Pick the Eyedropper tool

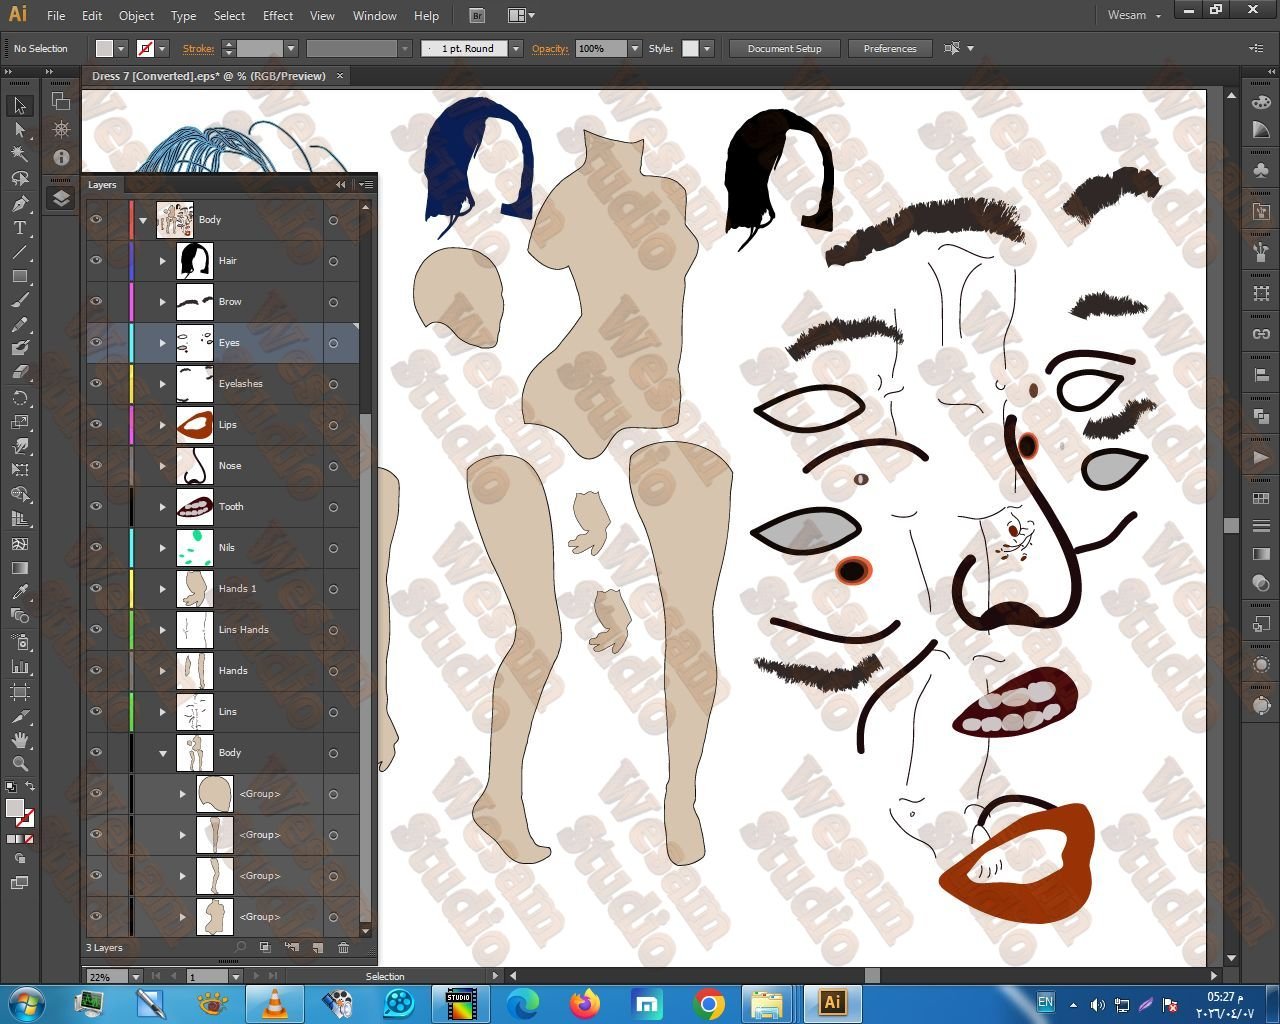(x=20, y=592)
